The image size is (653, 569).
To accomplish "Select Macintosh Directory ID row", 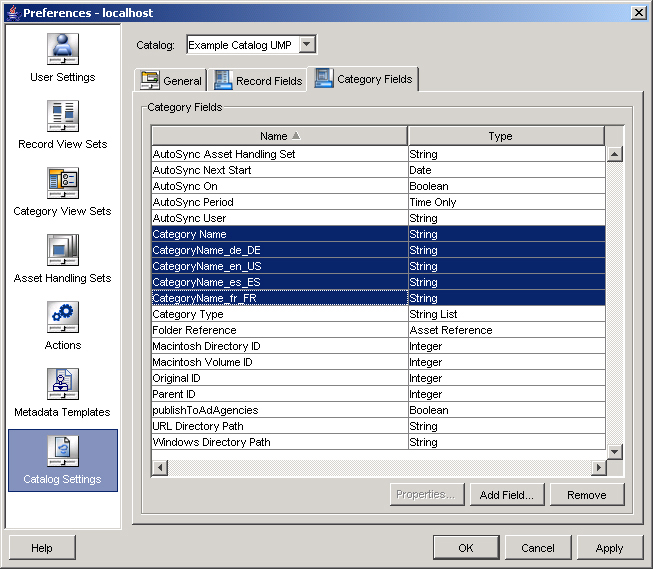I will click(378, 346).
